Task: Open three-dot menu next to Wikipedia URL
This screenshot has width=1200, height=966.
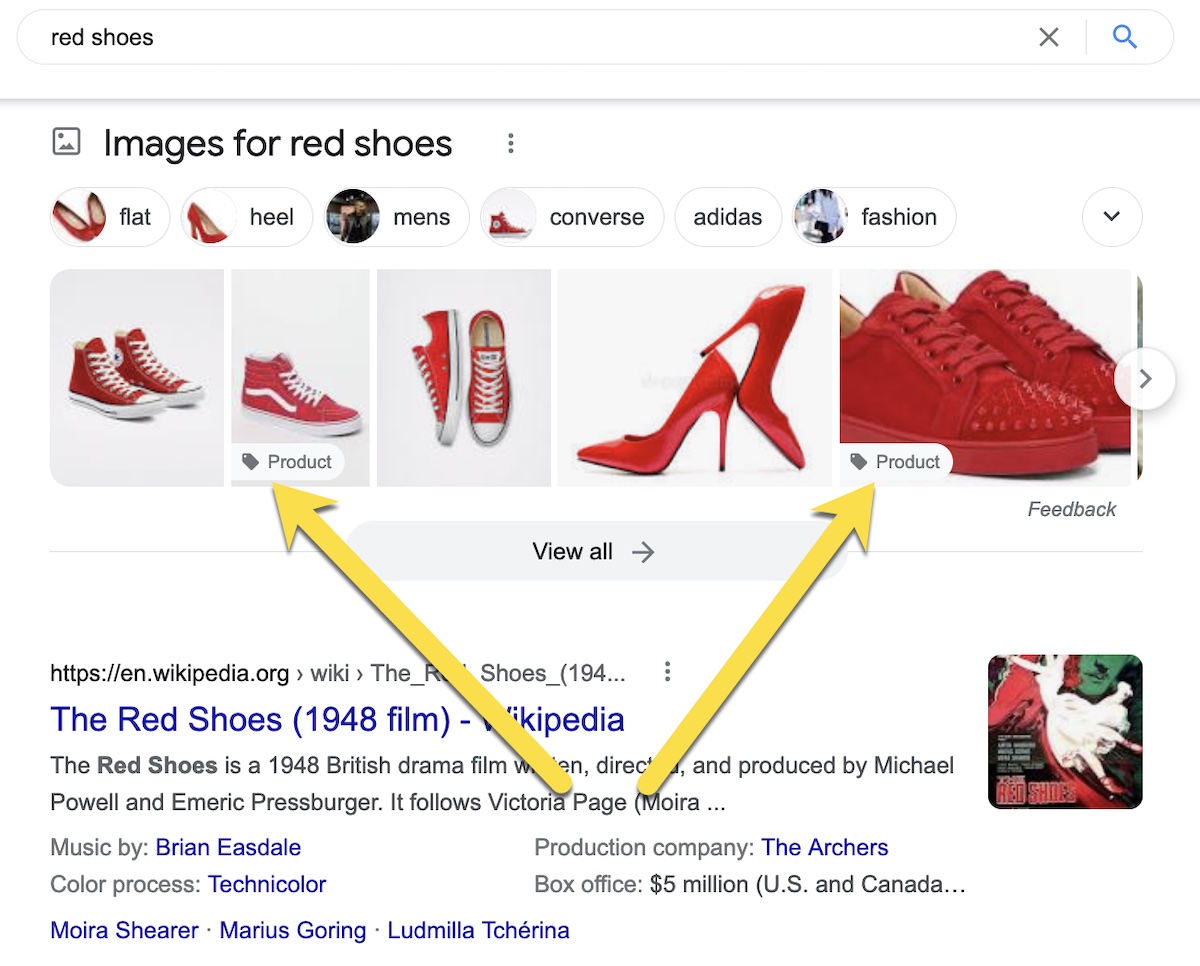Action: click(x=667, y=673)
